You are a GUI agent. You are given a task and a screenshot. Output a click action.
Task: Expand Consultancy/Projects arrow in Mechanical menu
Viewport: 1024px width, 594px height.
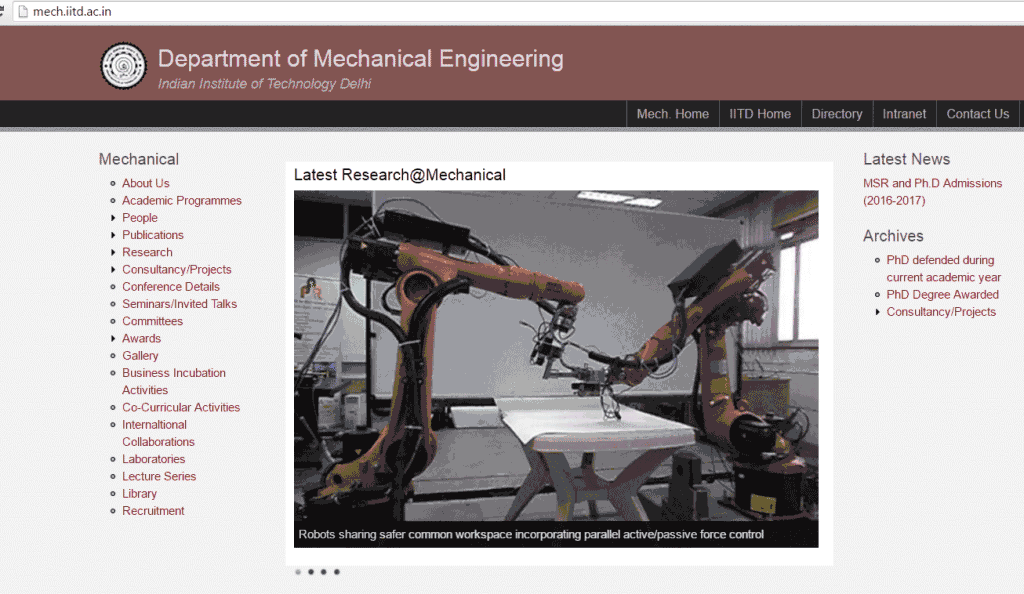point(113,270)
